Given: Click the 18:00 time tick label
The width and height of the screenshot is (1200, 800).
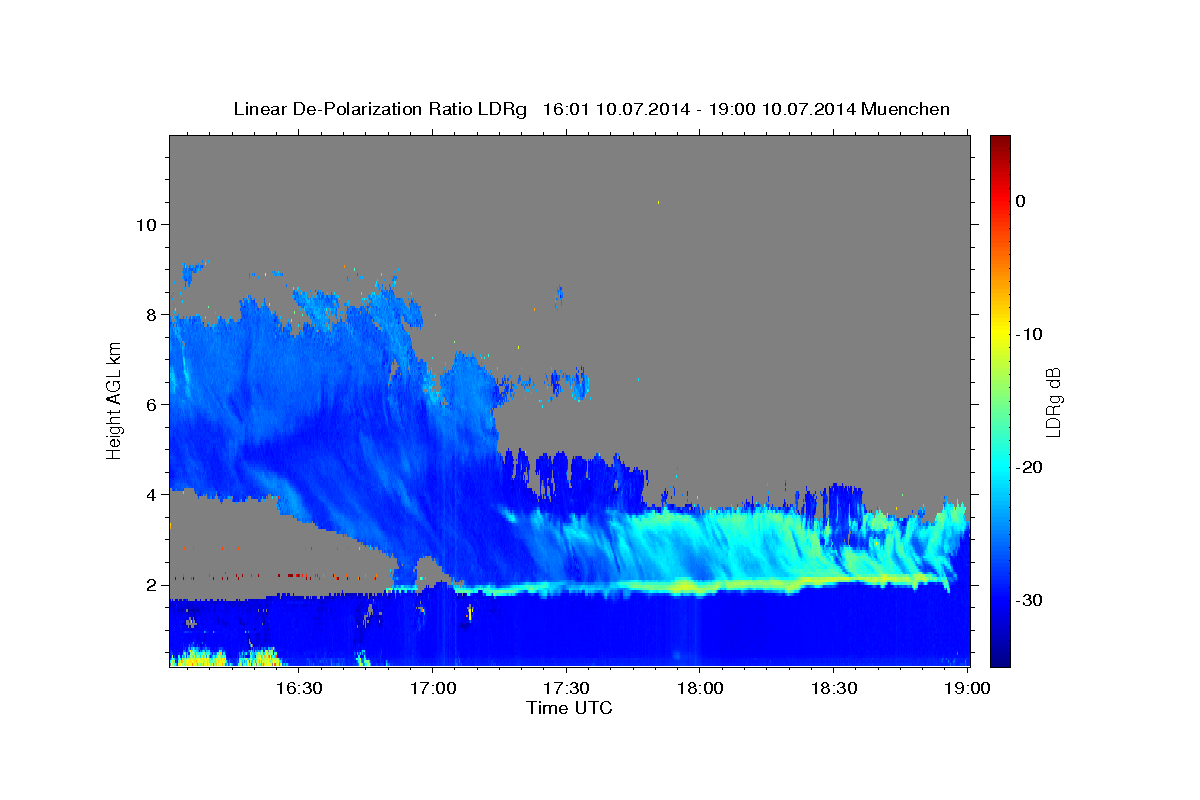Looking at the screenshot, I should [699, 688].
